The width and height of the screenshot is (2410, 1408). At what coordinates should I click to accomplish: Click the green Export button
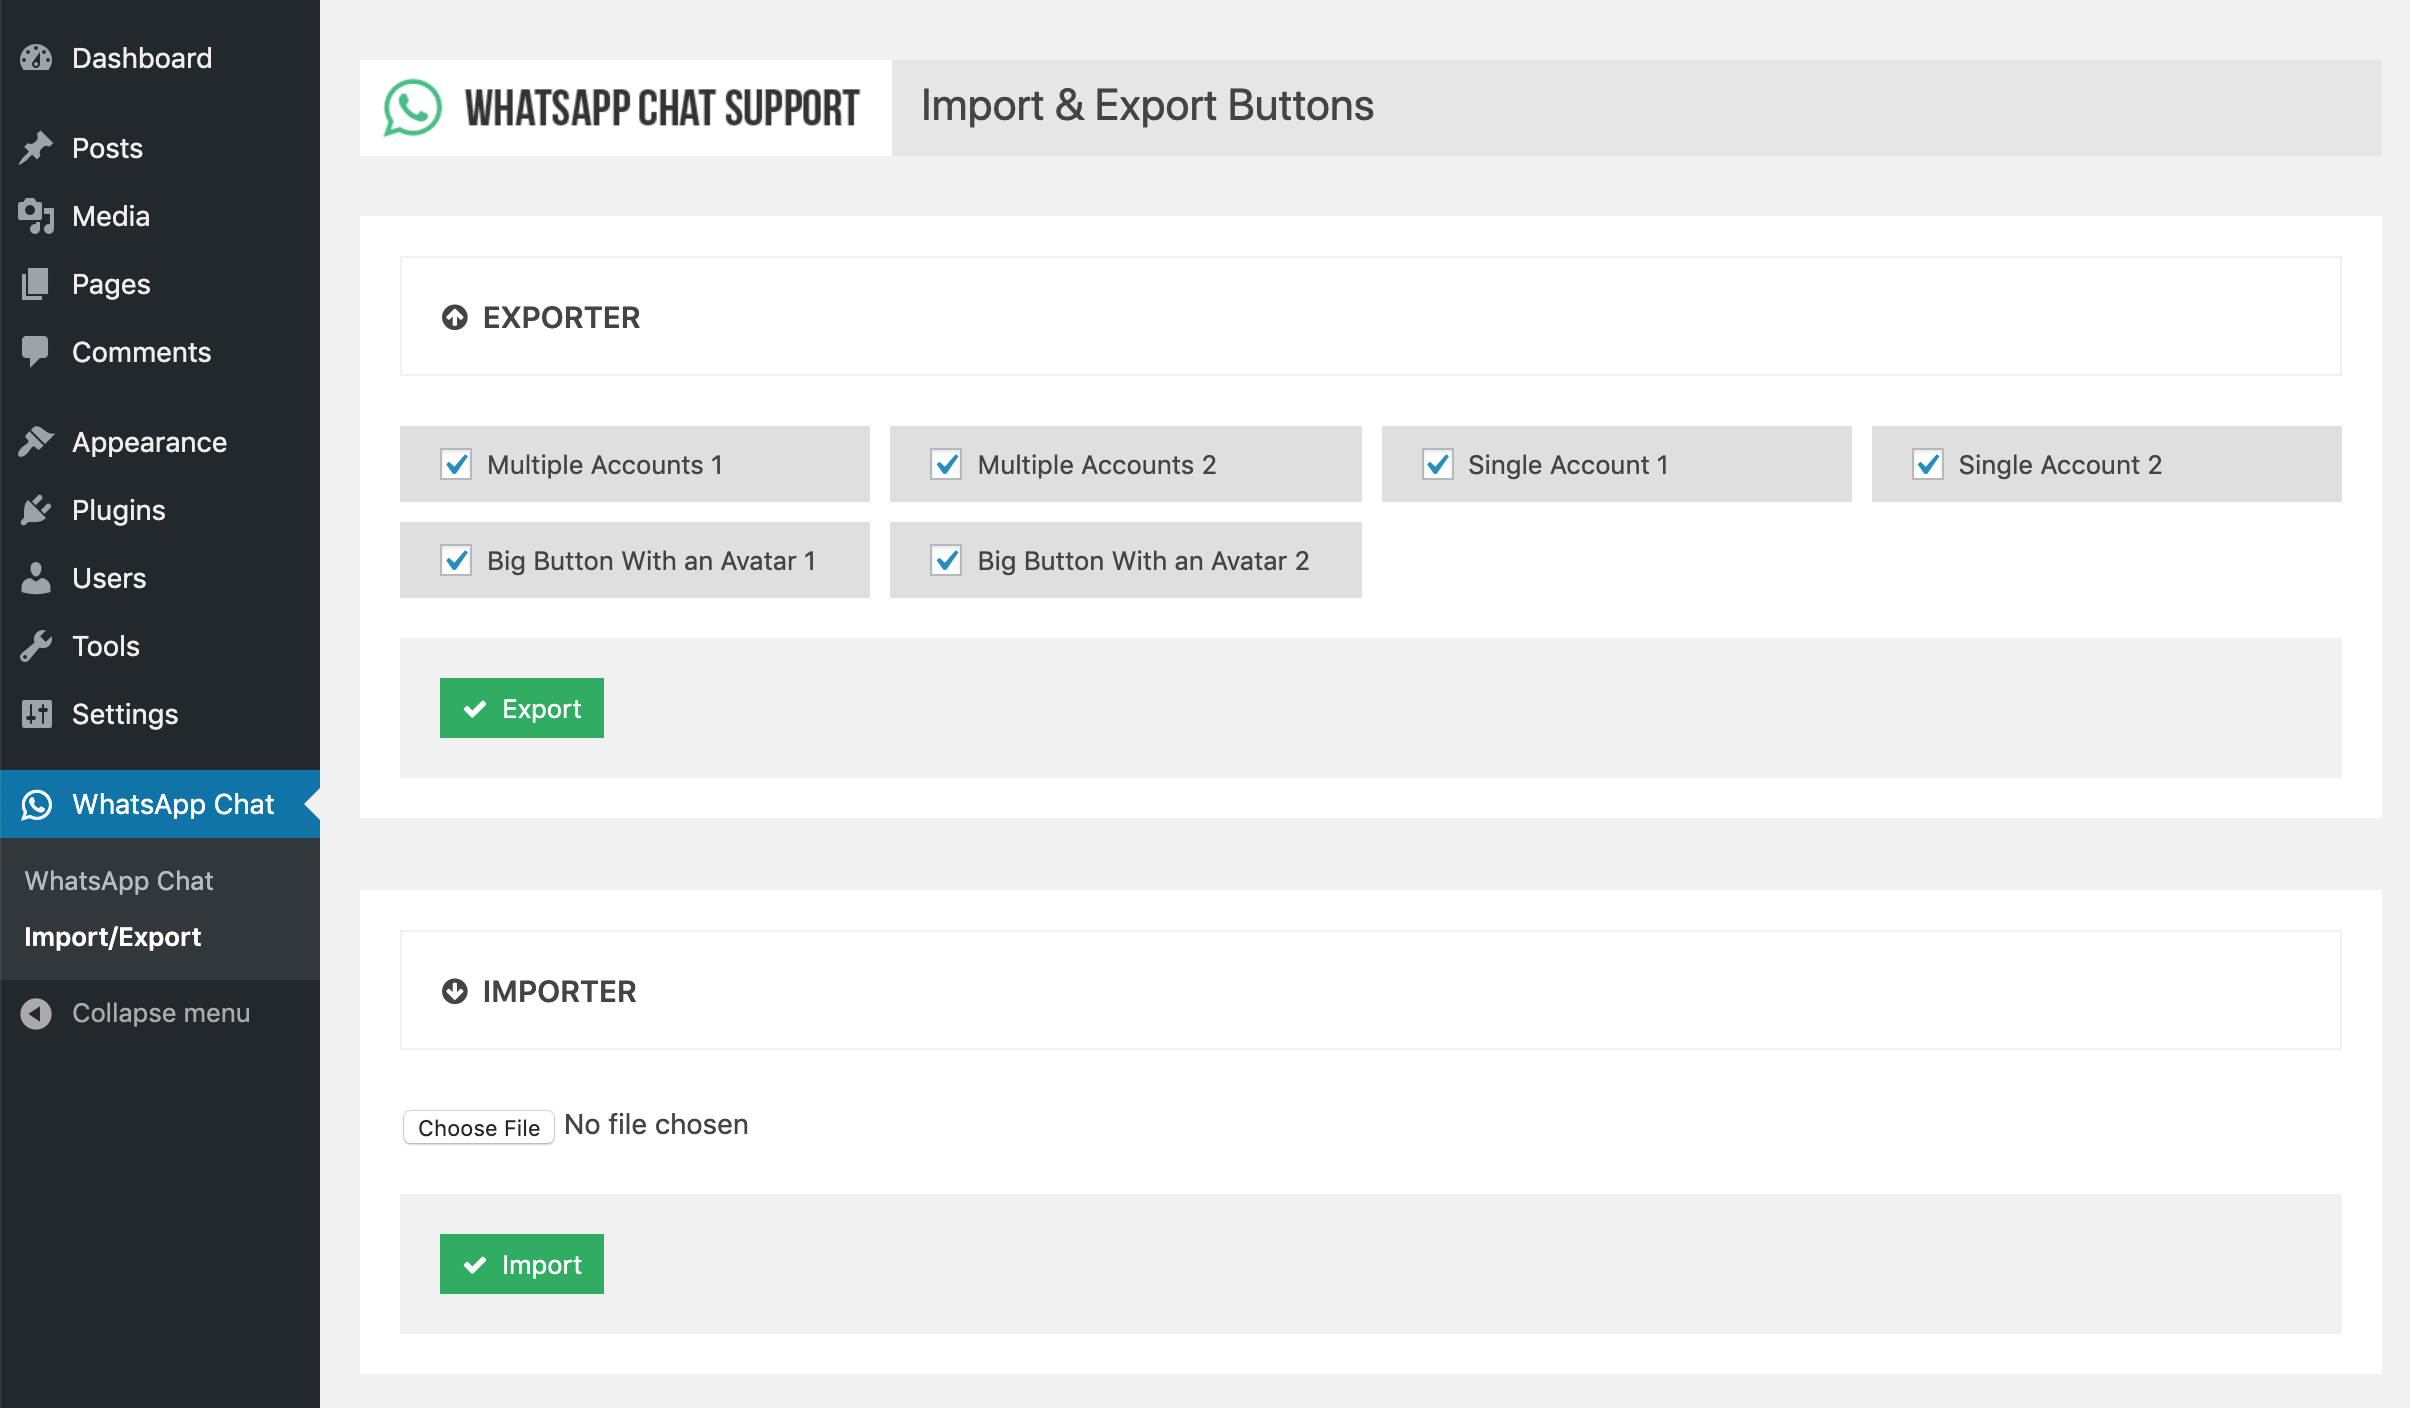coord(522,708)
